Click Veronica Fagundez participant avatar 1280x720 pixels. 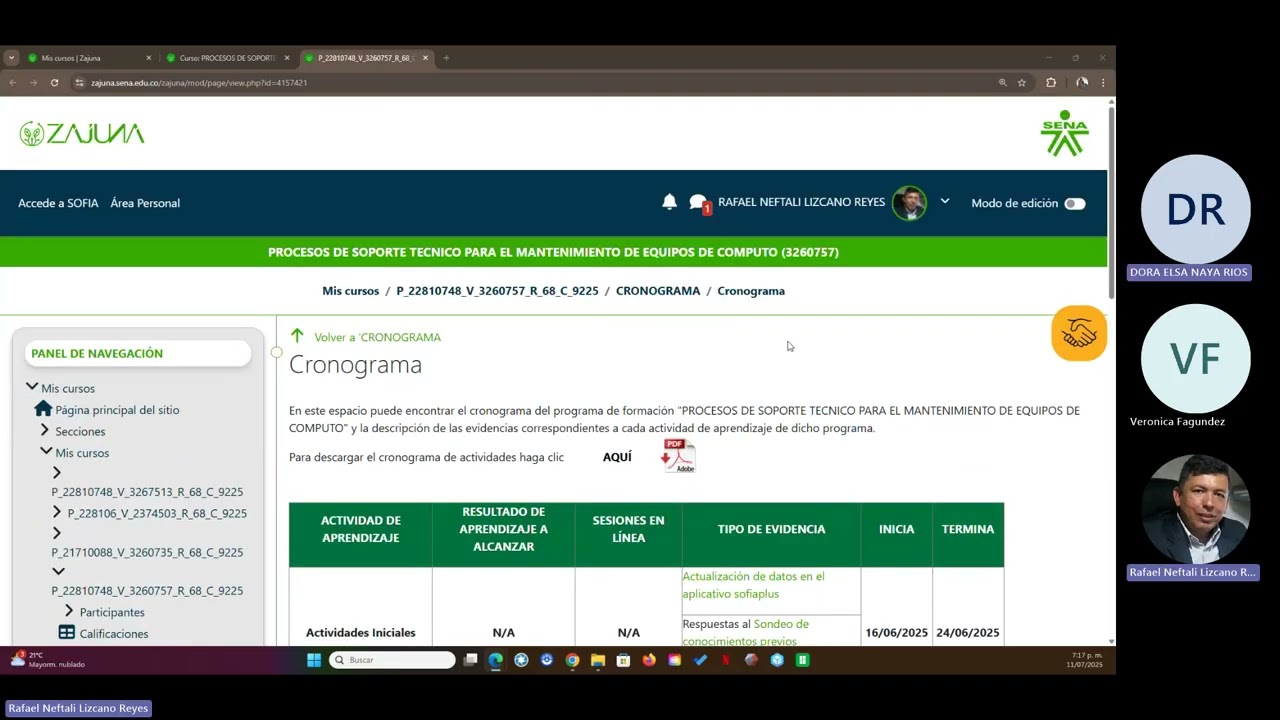(1195, 358)
